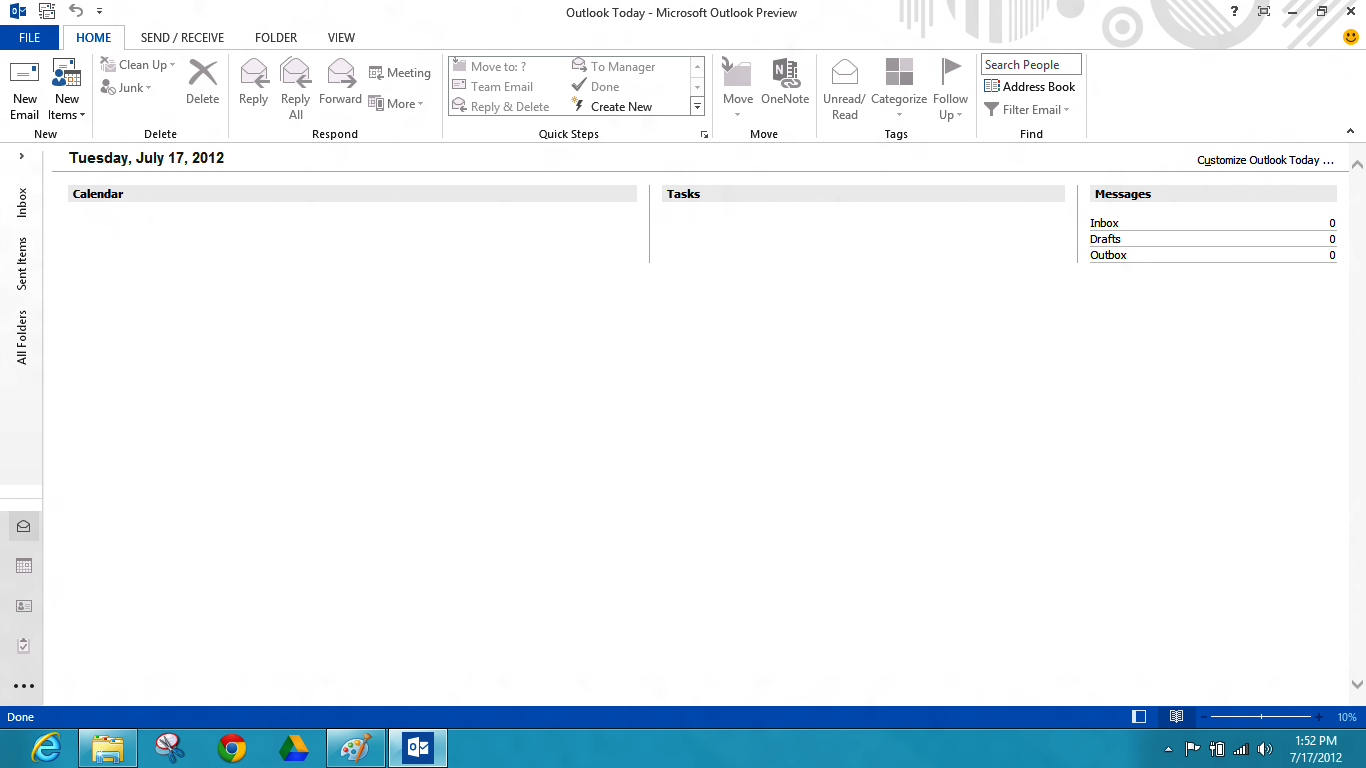Open All Folders in the folder pane
This screenshot has height=768, width=1366.
coord(22,337)
